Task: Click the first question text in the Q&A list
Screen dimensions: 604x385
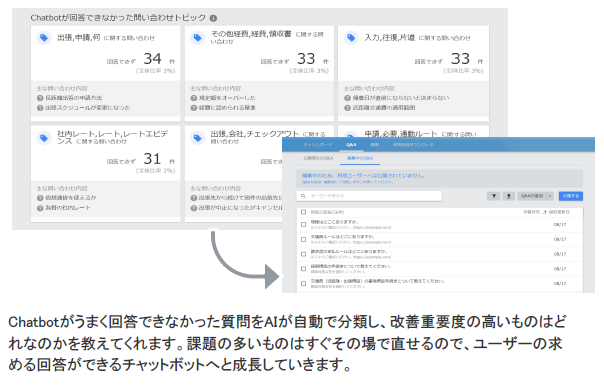Action: point(334,222)
